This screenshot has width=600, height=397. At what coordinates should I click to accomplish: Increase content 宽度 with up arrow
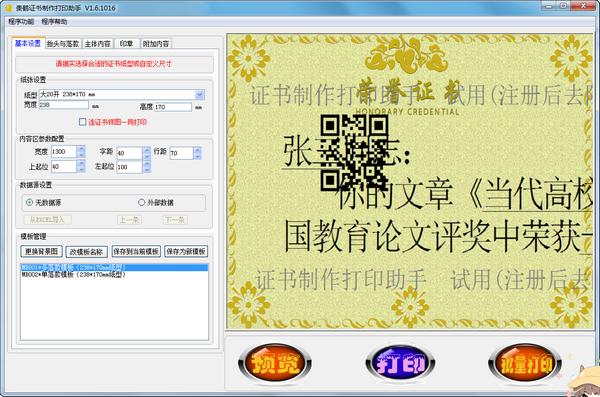[81, 149]
